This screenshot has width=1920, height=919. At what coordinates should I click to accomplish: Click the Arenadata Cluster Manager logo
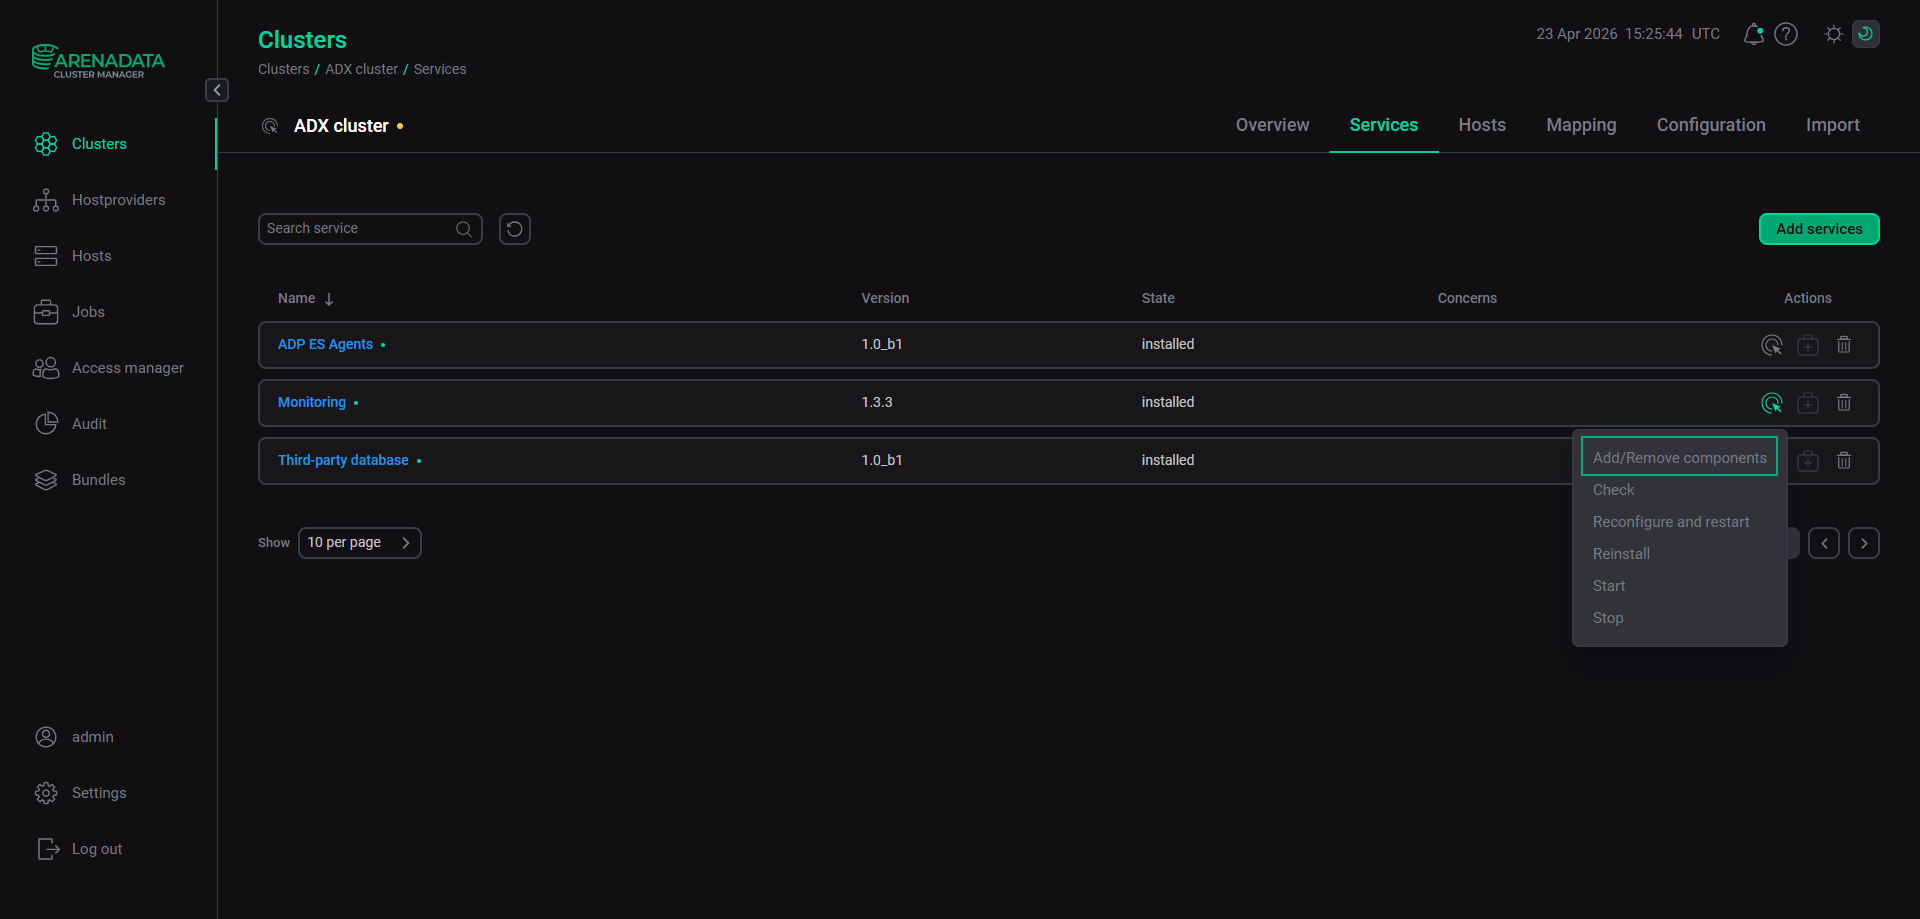tap(98, 61)
